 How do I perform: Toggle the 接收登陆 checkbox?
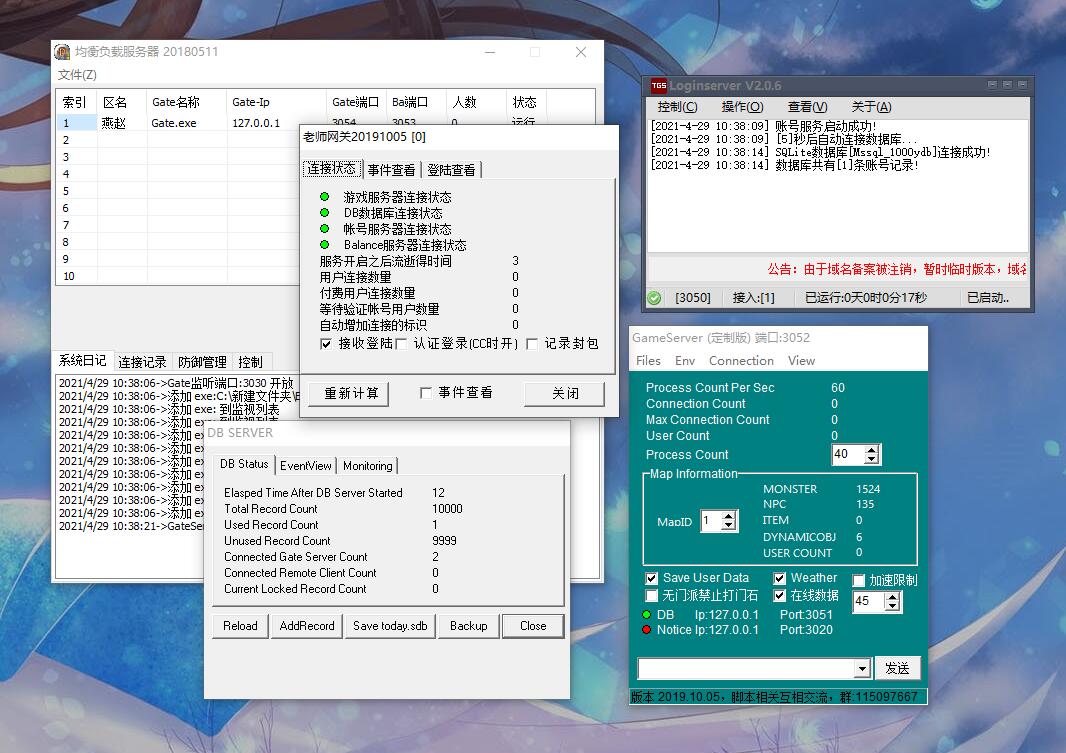click(326, 343)
